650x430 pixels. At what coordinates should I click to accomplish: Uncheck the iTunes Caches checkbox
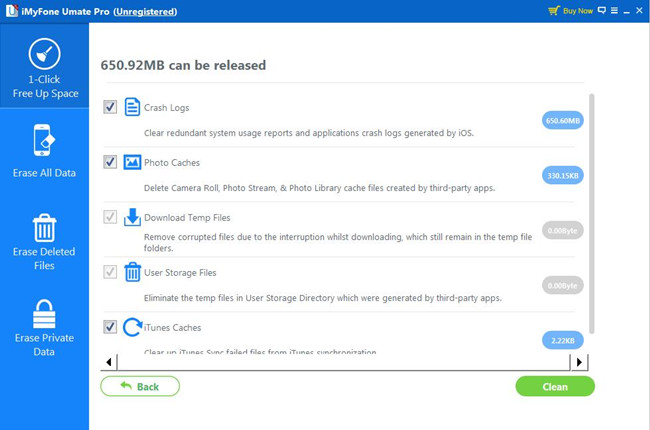pos(110,327)
